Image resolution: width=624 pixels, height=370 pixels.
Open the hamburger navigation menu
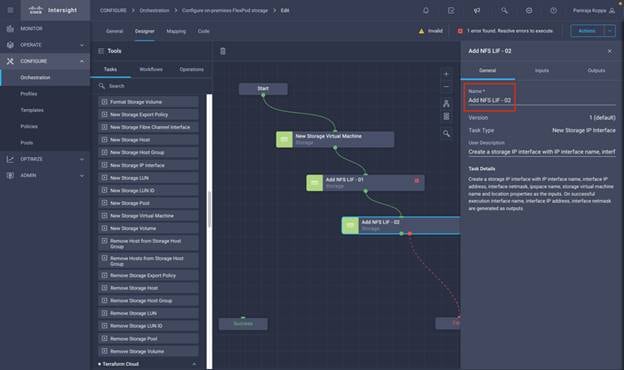[10, 10]
